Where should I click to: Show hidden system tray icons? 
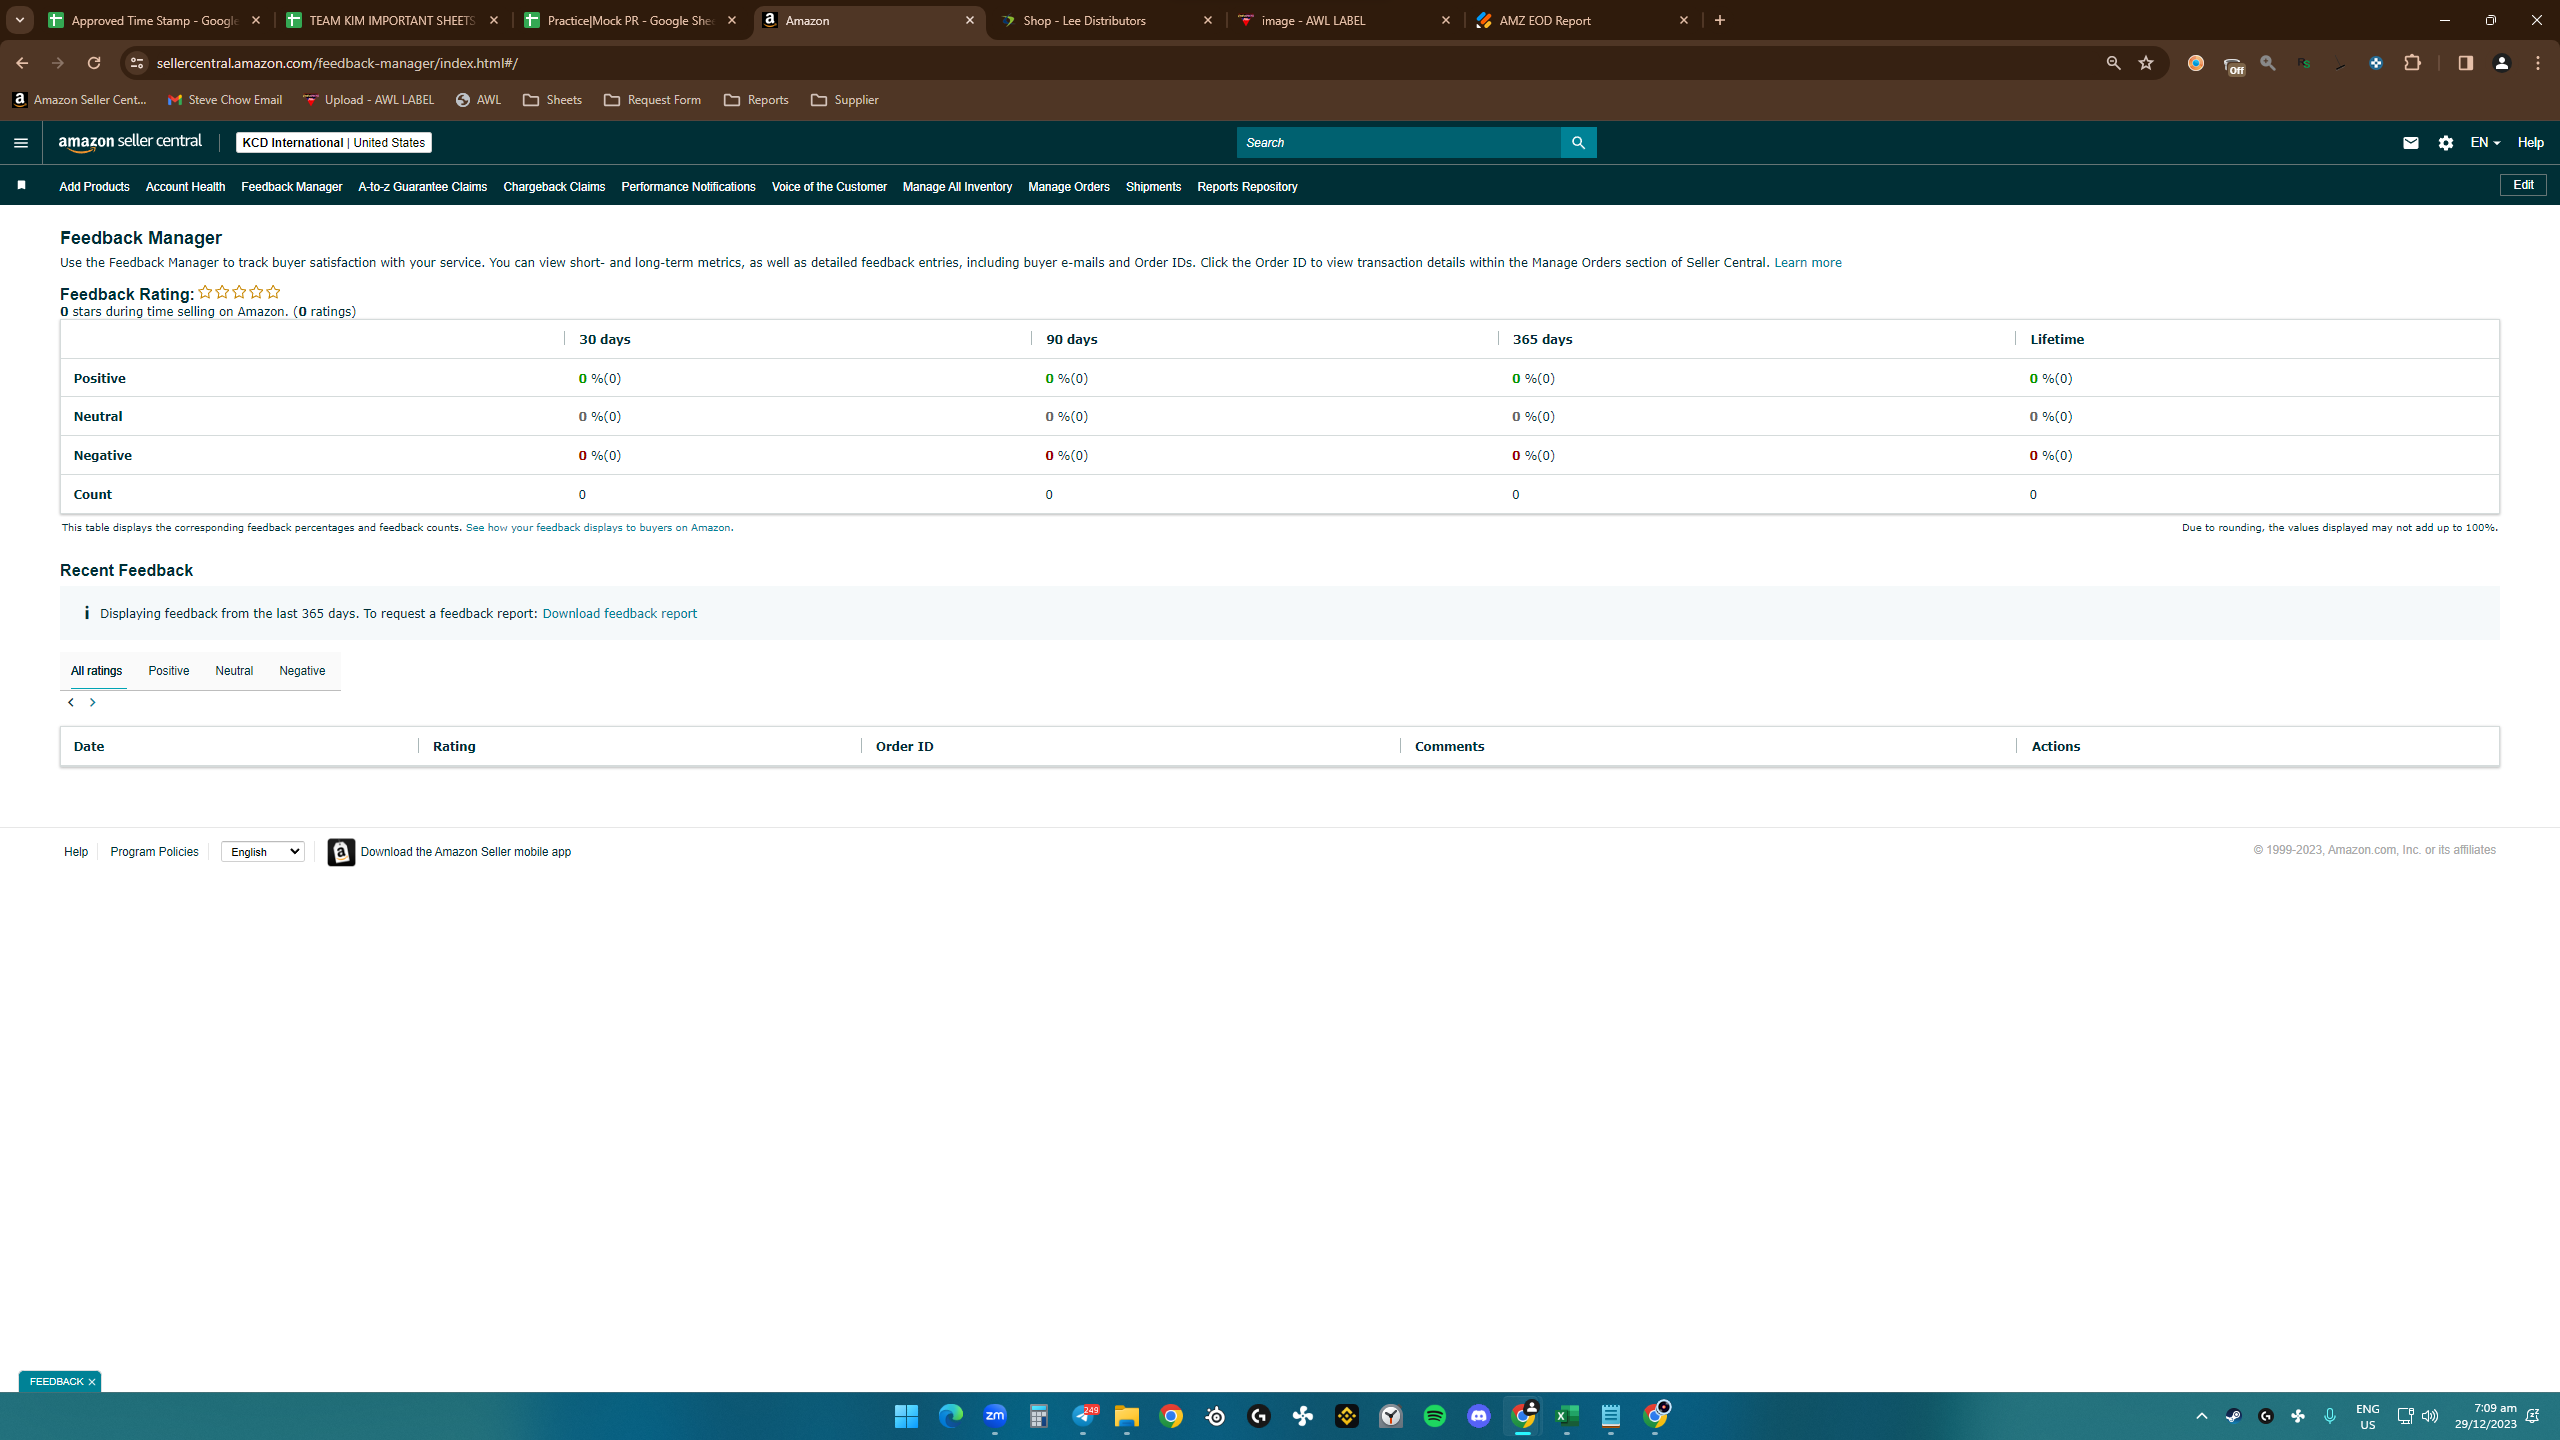tap(2201, 1416)
